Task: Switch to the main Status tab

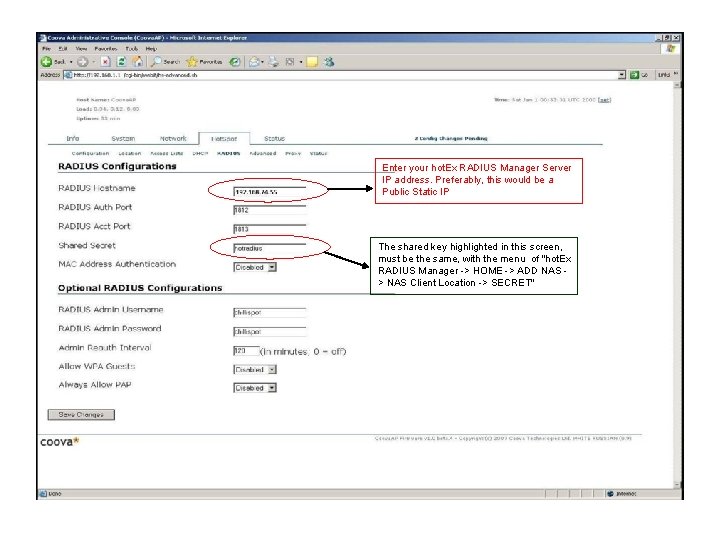Action: click(275, 138)
